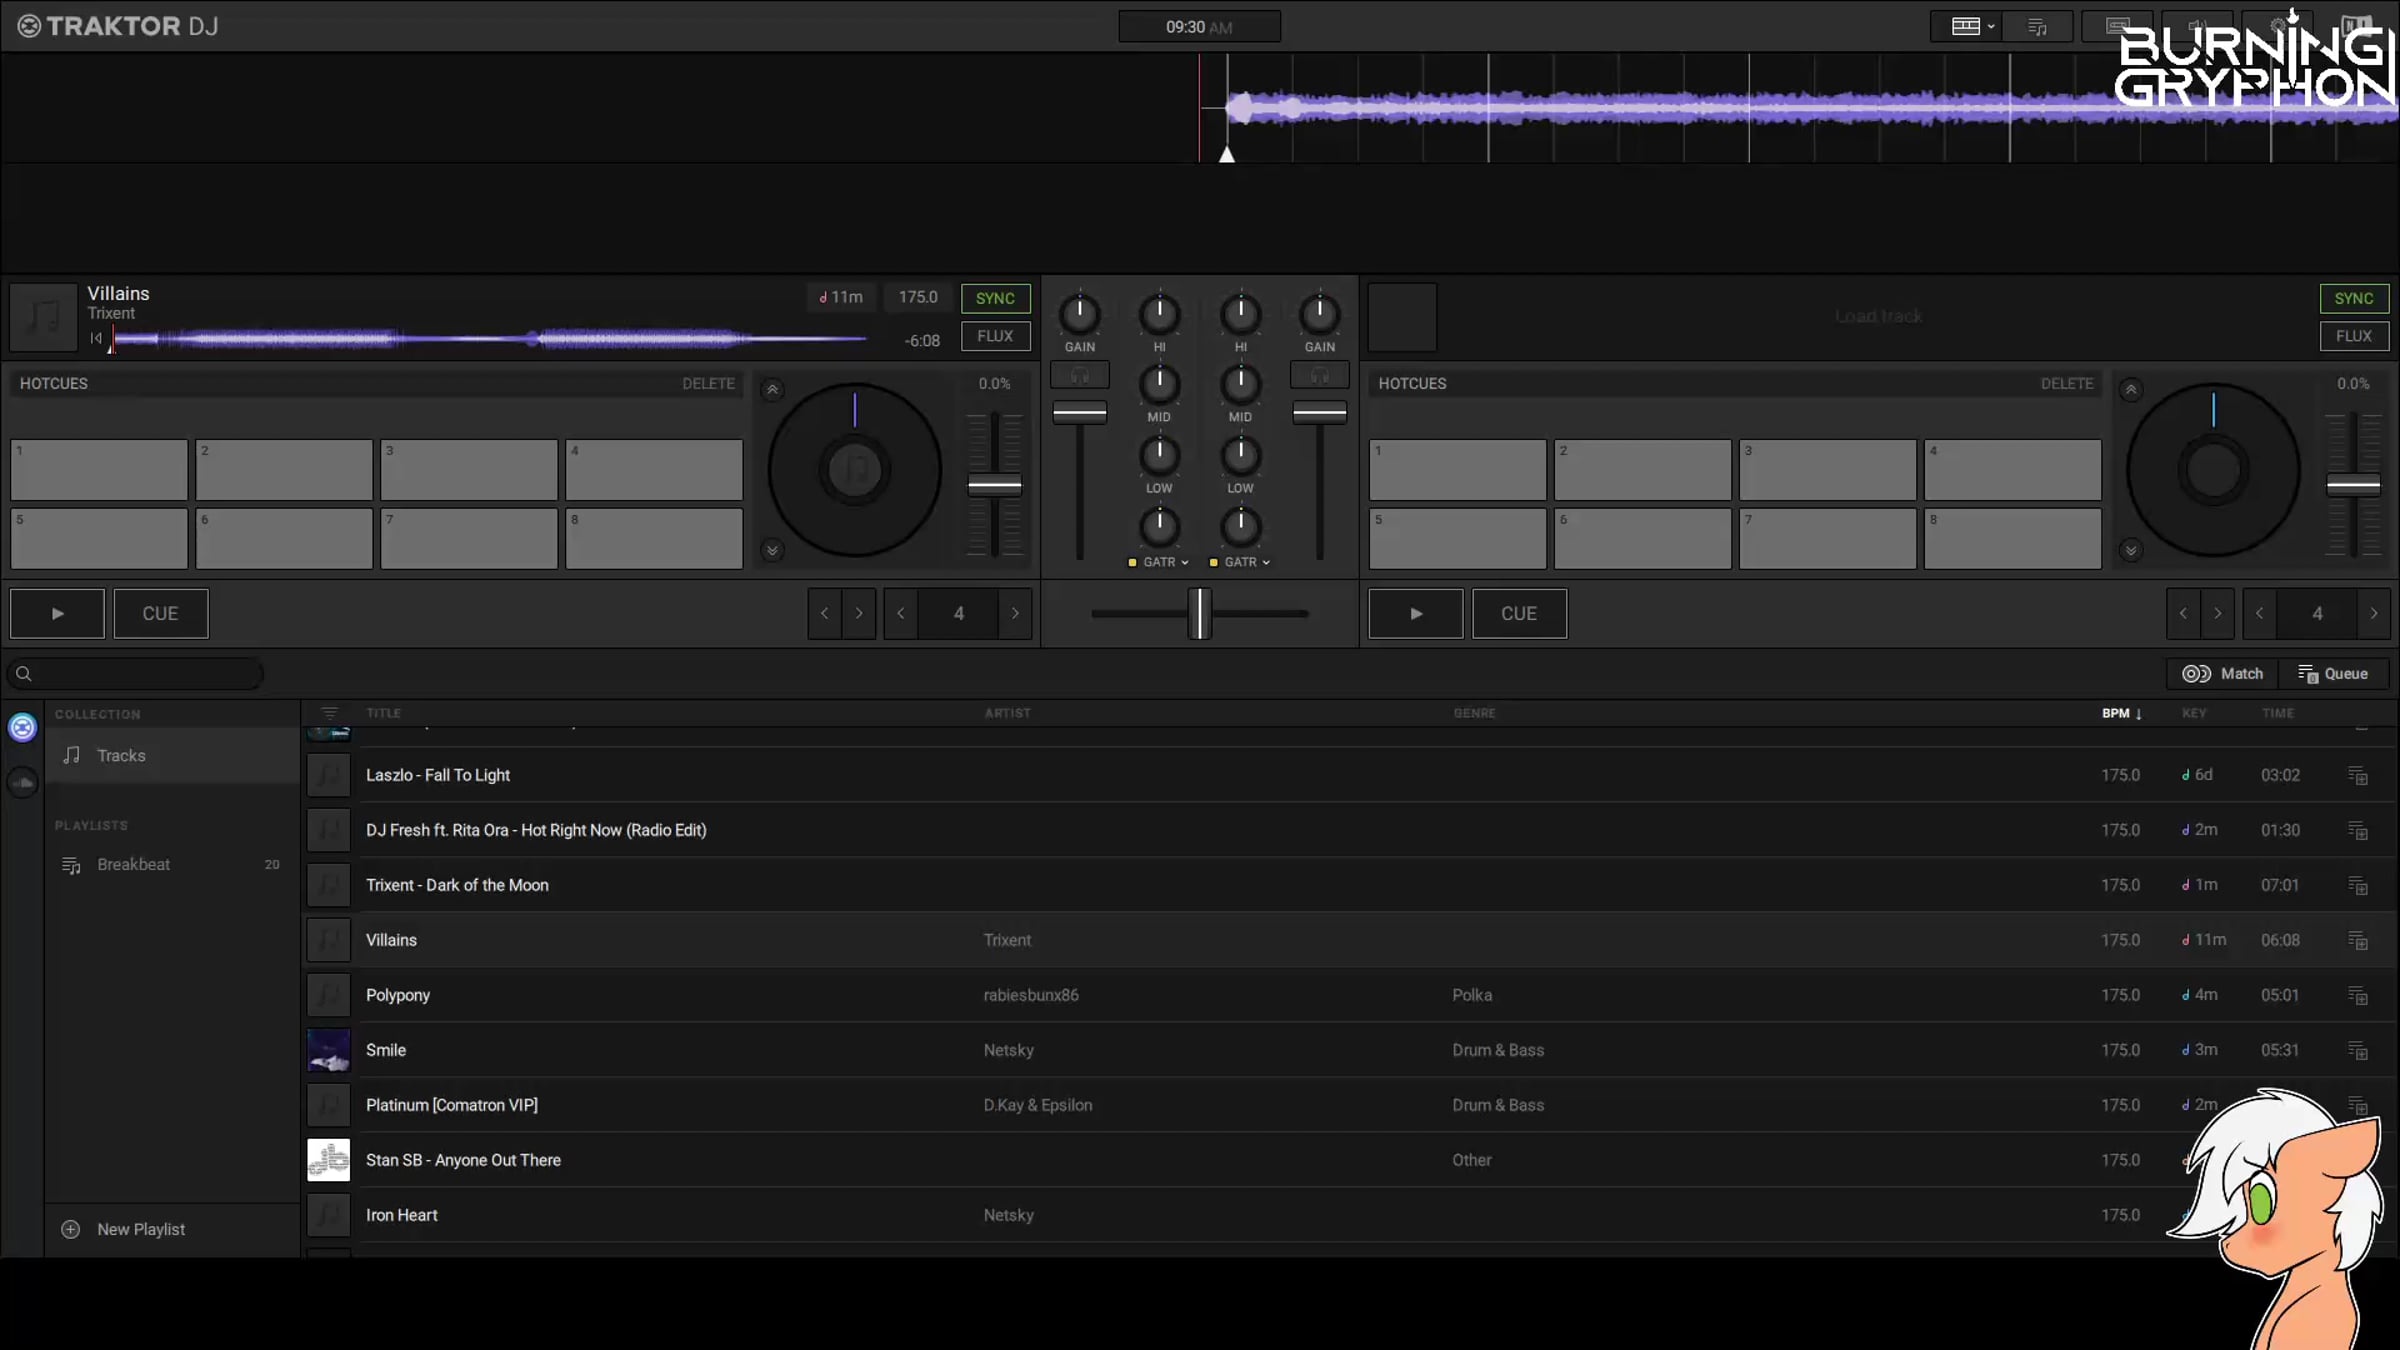Viewport: 2400px width, 1350px height.
Task: Open the Breakbeat playlist
Action: point(172,864)
